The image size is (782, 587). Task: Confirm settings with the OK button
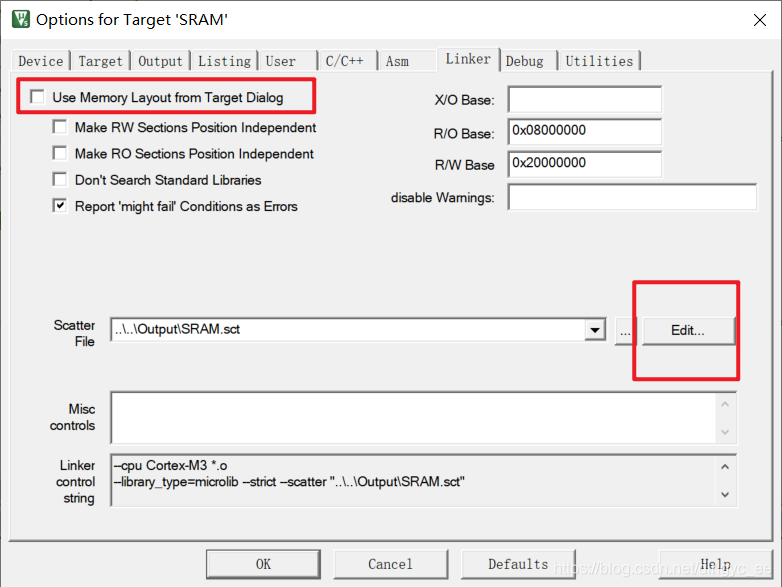[263, 564]
